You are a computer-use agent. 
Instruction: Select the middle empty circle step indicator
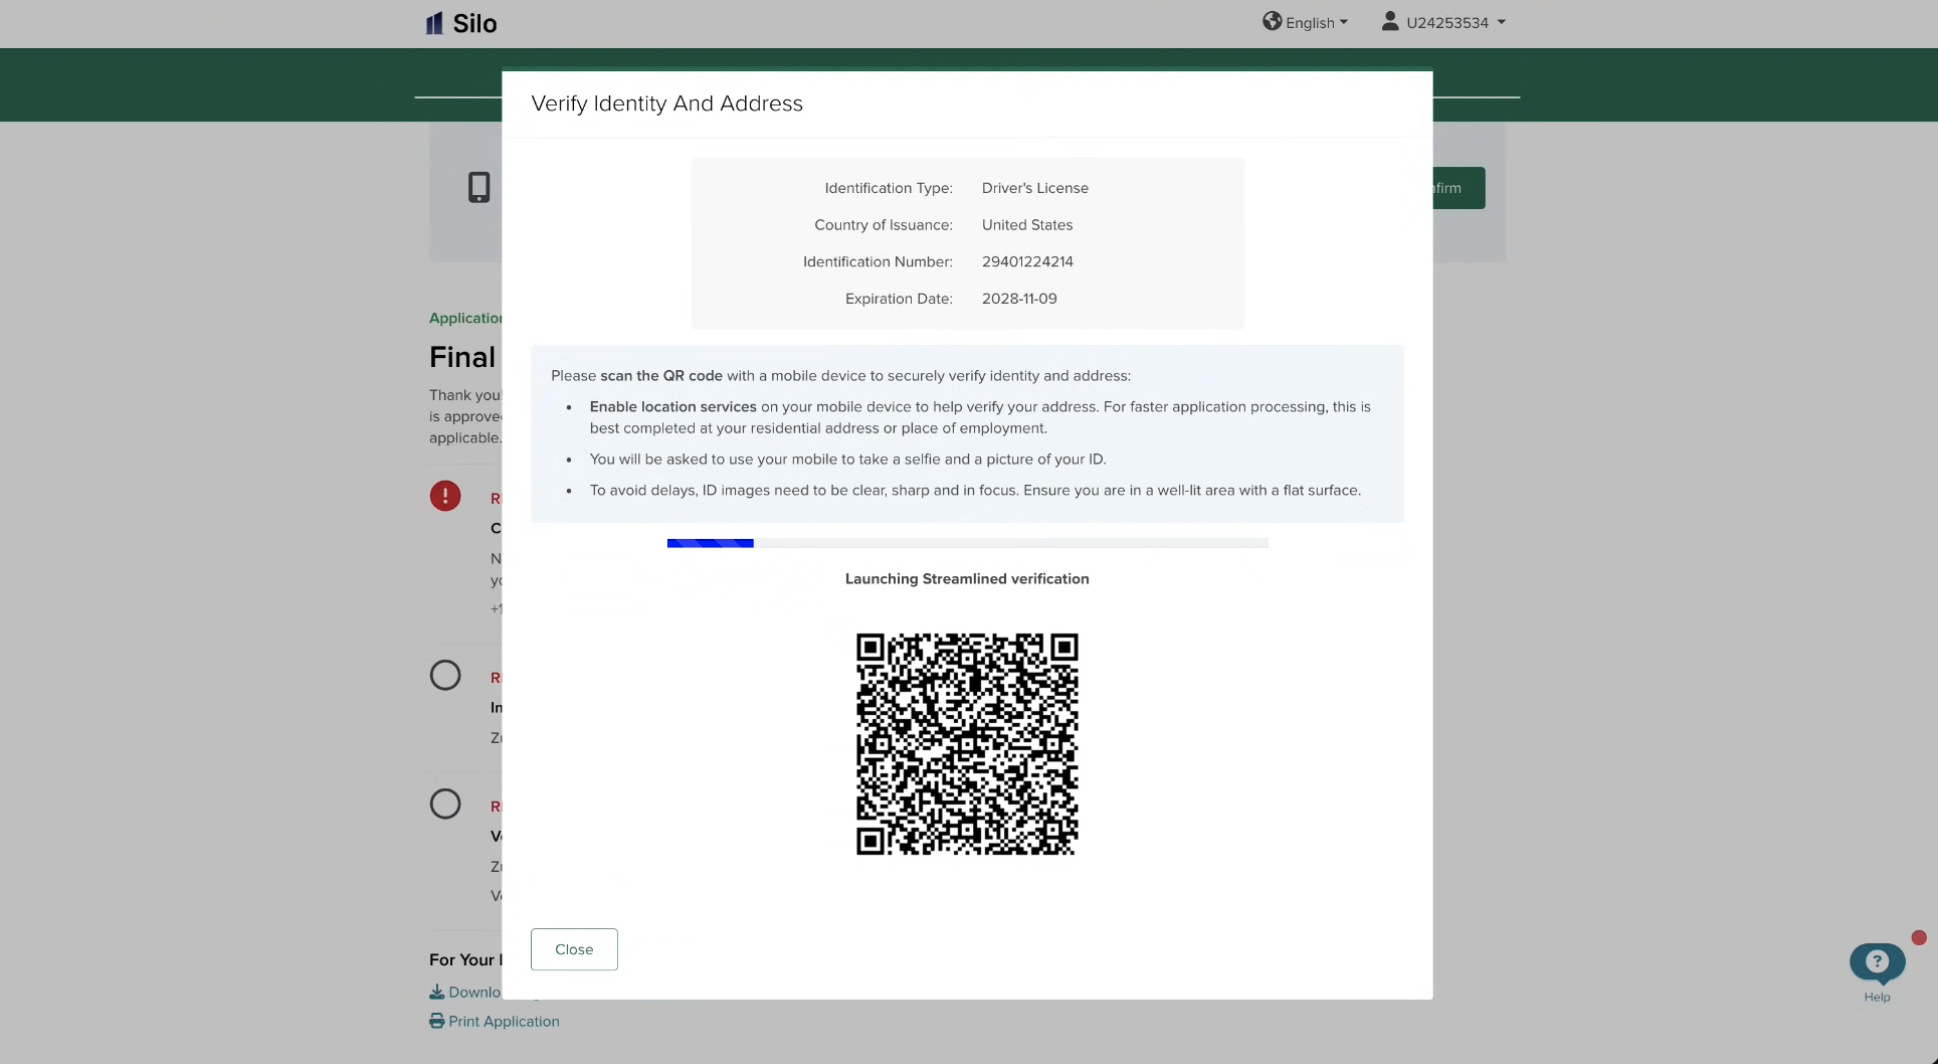point(445,675)
